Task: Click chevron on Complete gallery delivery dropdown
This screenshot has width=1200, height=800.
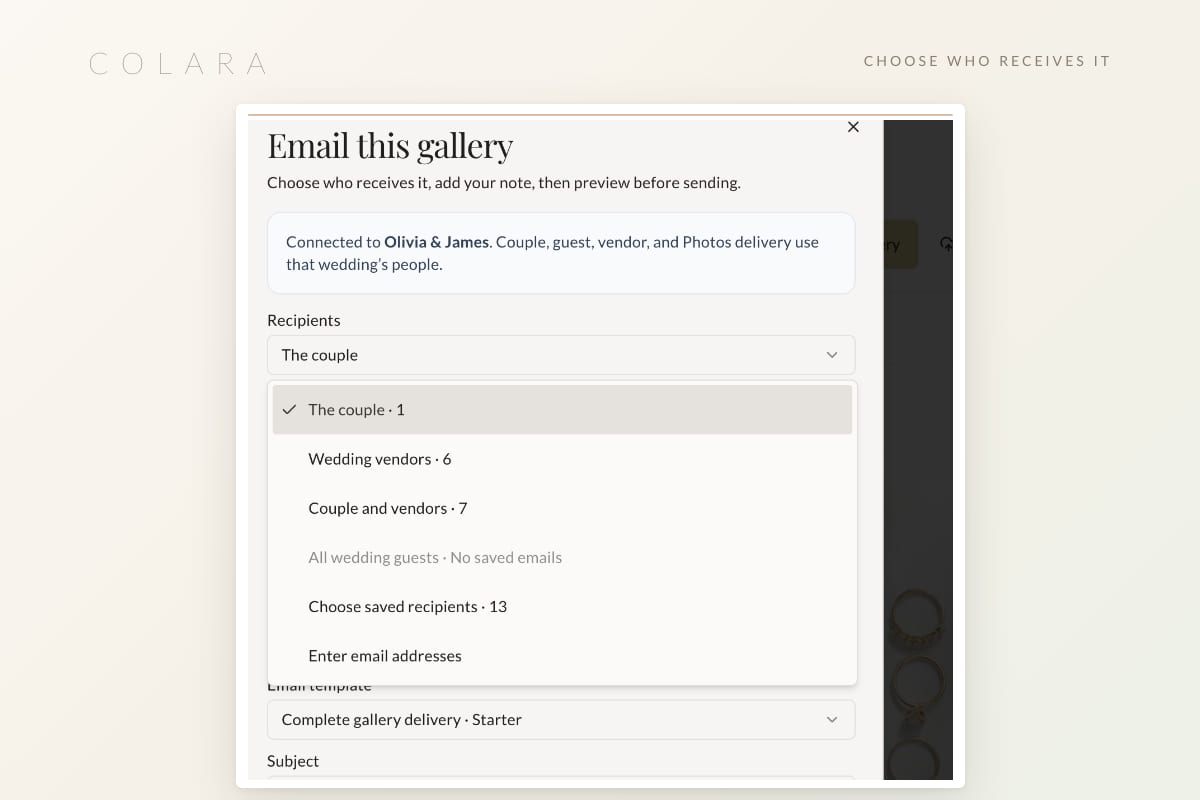Action: tap(832, 720)
